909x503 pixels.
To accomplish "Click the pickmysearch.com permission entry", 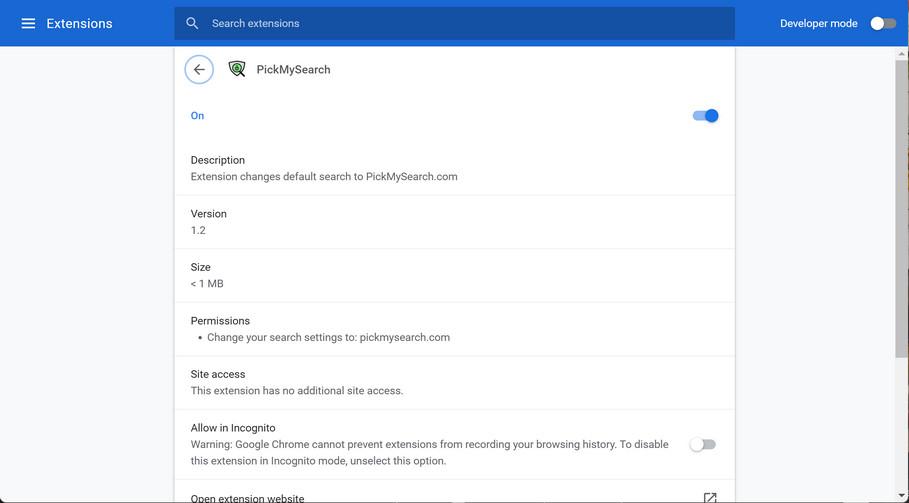I will pyautogui.click(x=328, y=337).
